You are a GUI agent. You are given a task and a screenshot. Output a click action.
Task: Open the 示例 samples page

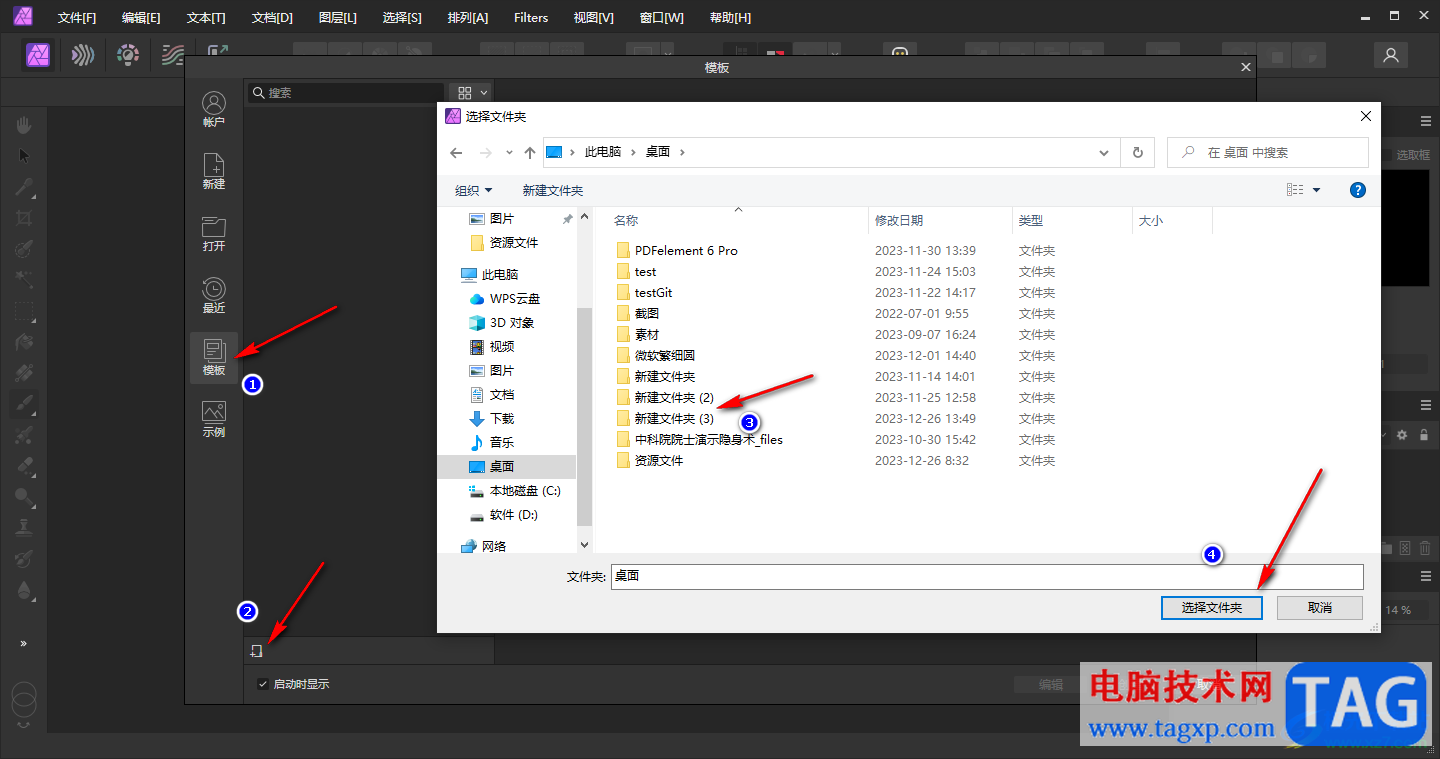pos(214,420)
